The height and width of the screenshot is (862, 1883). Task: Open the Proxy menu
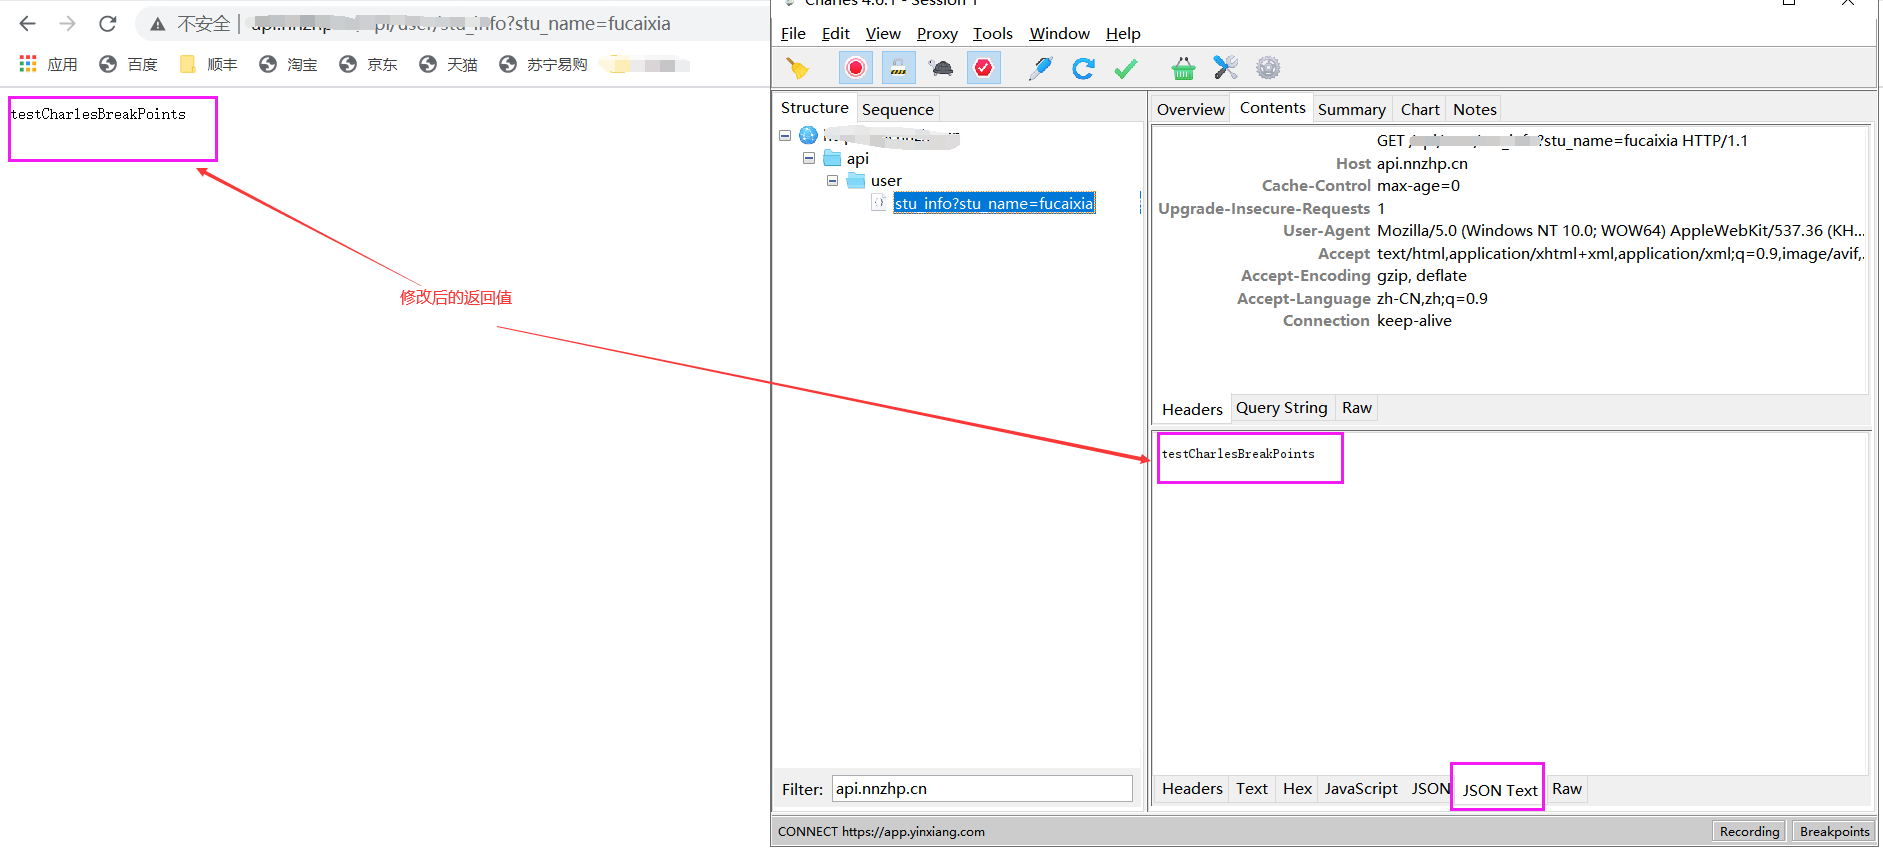coord(937,33)
